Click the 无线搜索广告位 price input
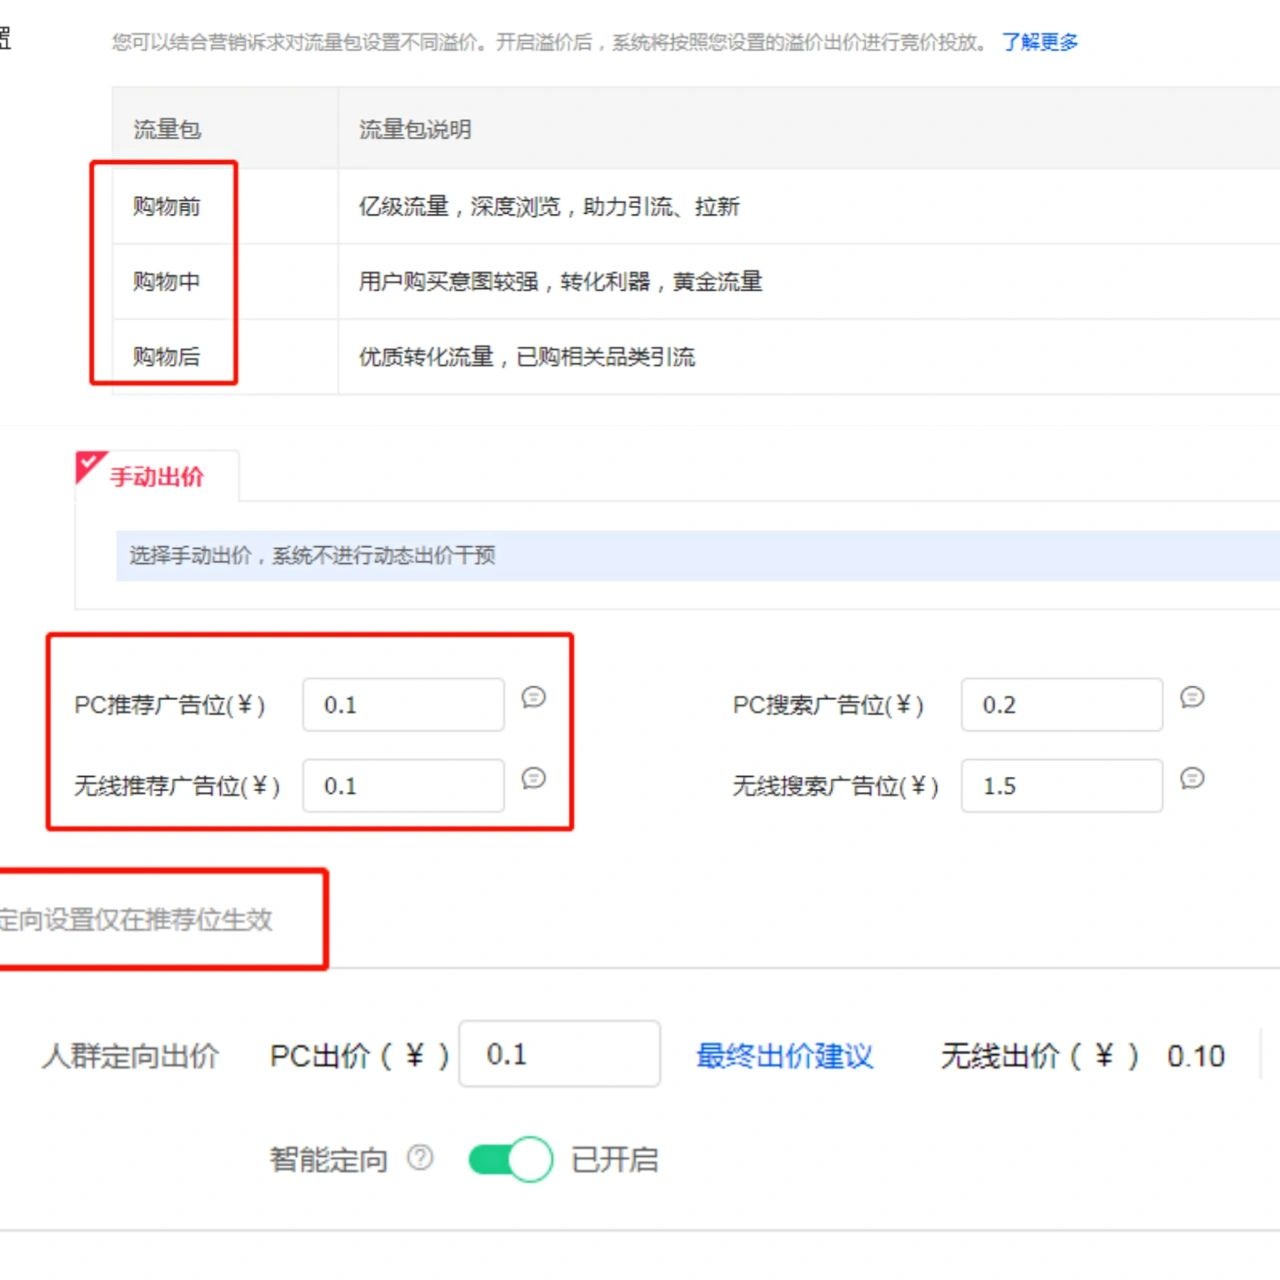Image resolution: width=1280 pixels, height=1280 pixels. click(1062, 786)
